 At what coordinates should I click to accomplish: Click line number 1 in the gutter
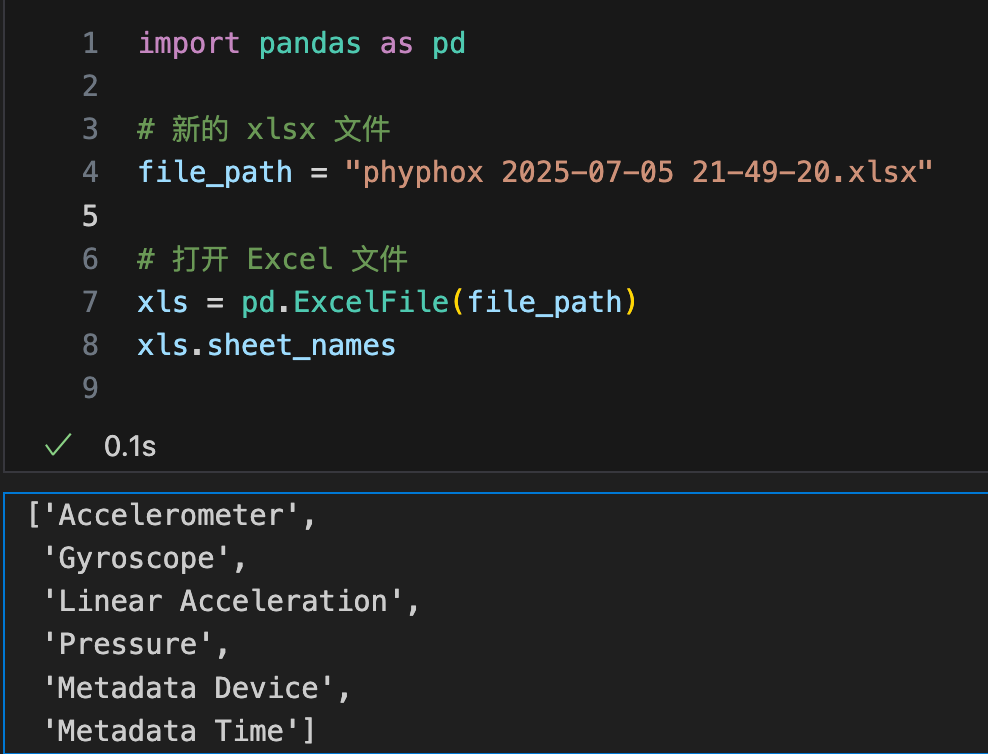[90, 44]
